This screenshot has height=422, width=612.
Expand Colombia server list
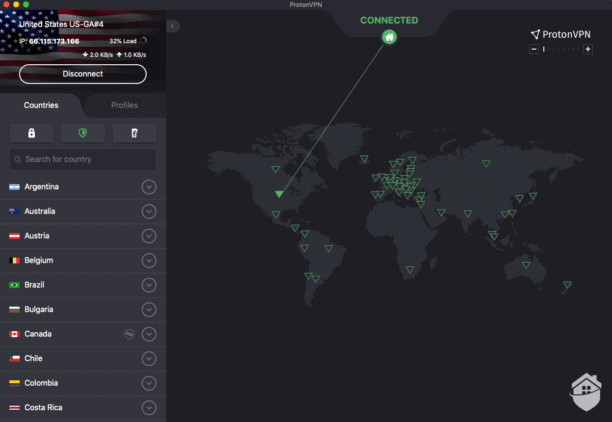149,383
